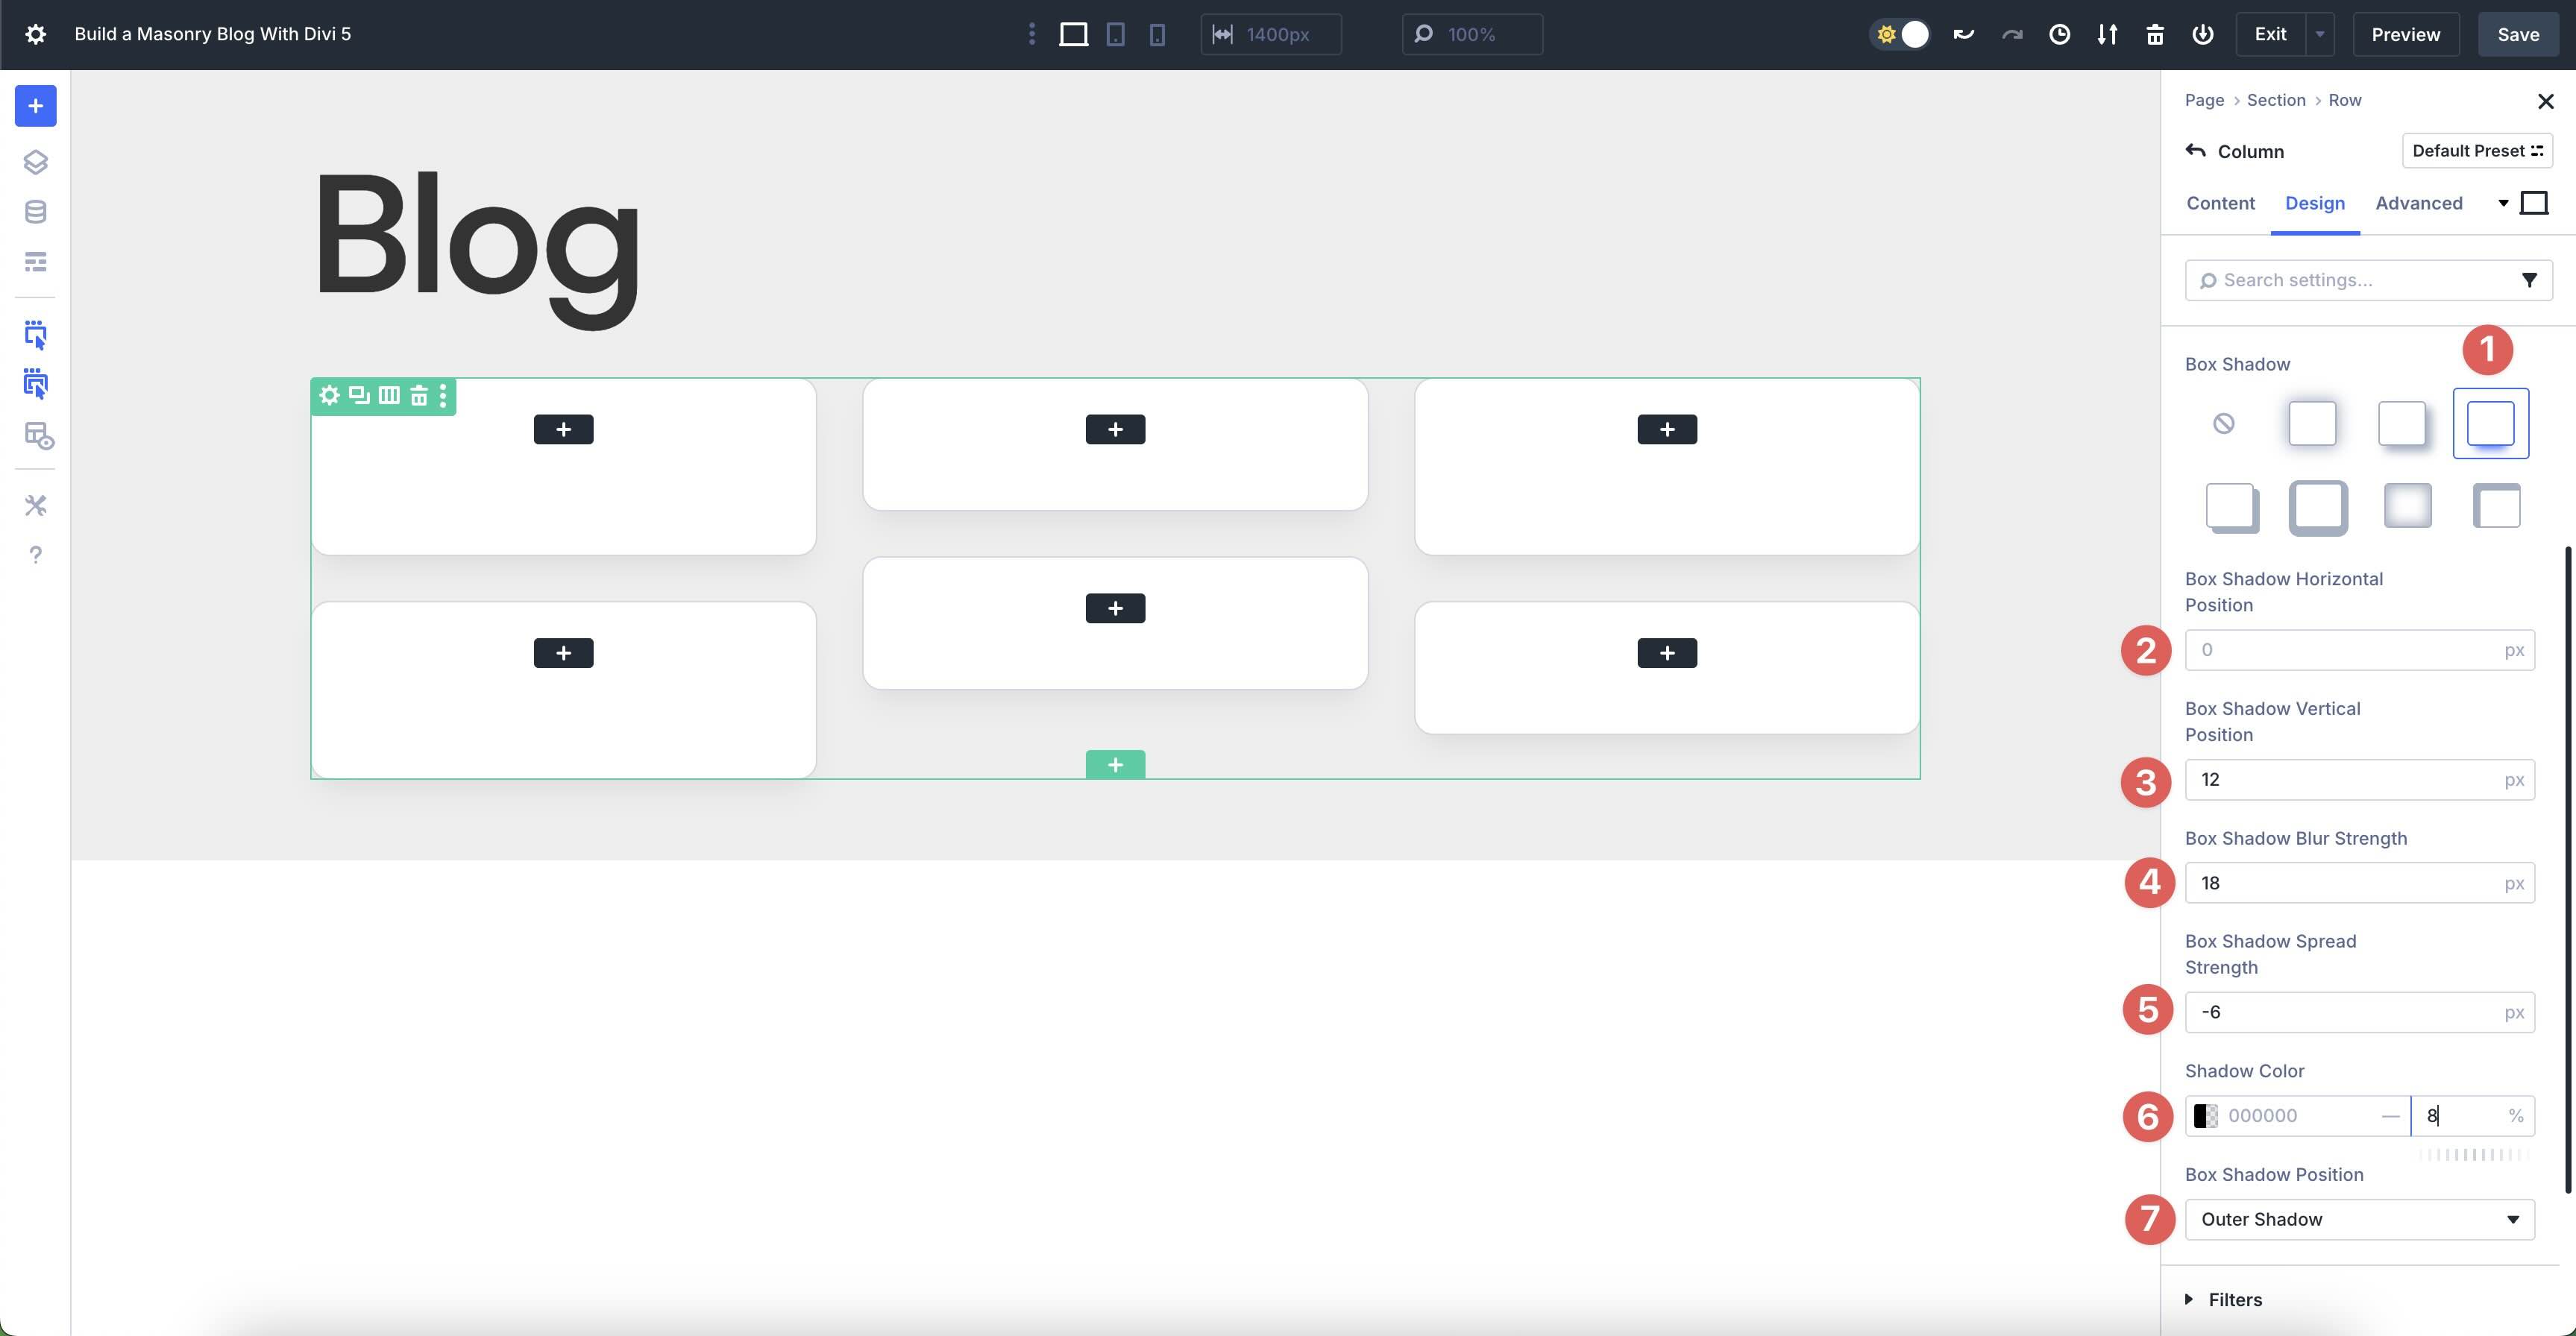This screenshot has width=2576, height=1336.
Task: Select the tablet responsive view icon
Action: pos(1115,34)
